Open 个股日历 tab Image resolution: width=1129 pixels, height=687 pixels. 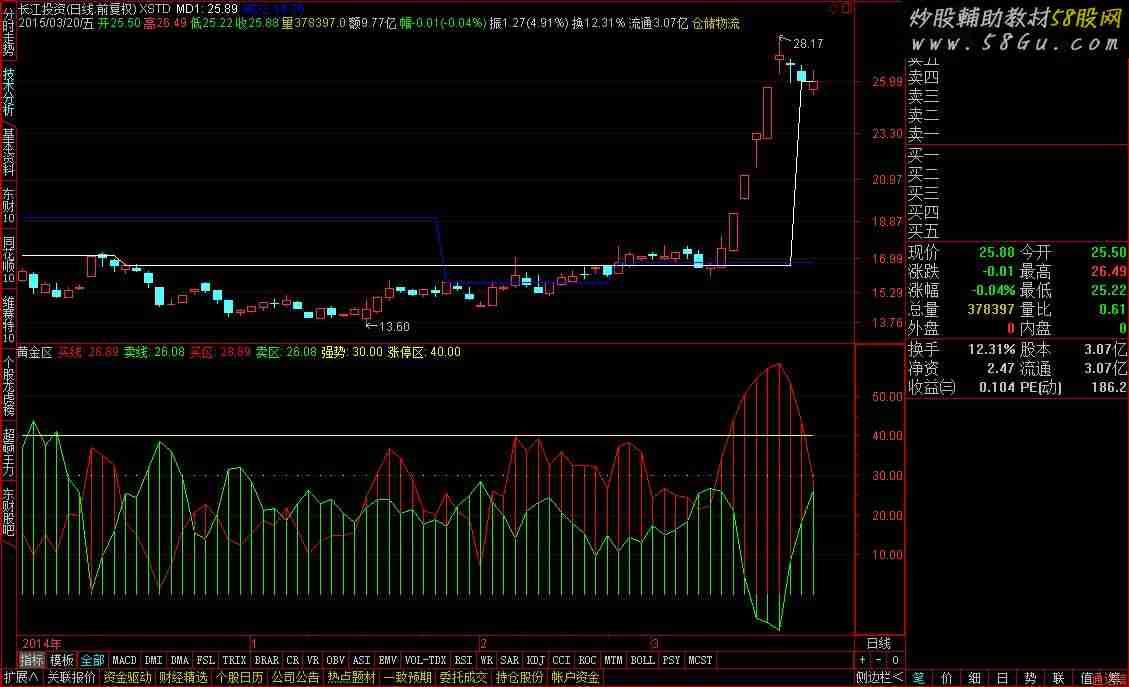(240, 677)
